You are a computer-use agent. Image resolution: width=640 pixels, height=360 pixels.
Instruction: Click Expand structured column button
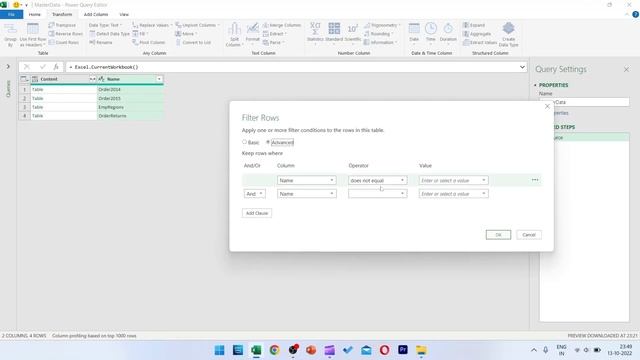[x=474, y=25]
